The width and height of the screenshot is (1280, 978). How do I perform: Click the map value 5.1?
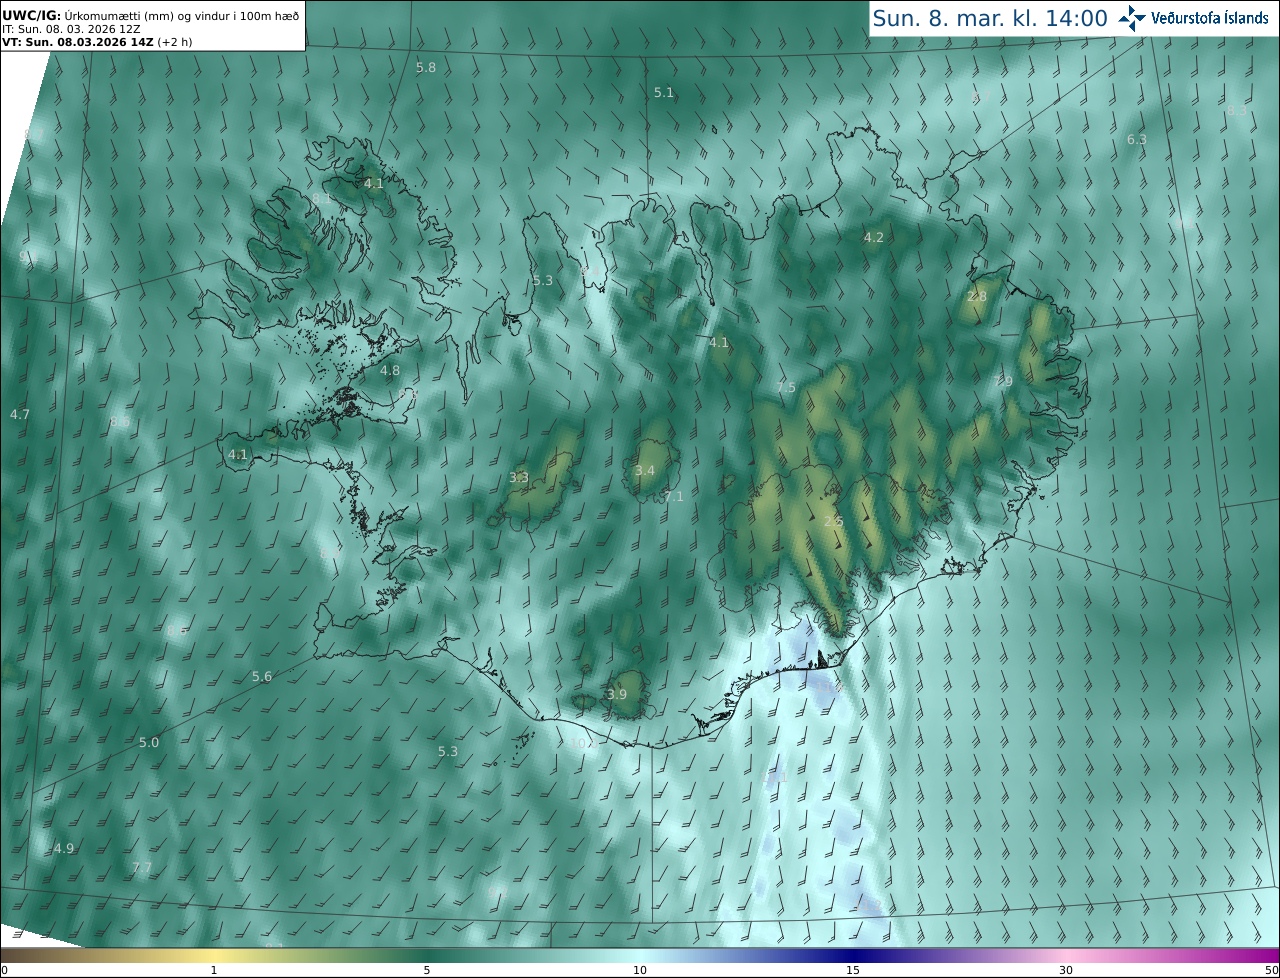[x=664, y=92]
